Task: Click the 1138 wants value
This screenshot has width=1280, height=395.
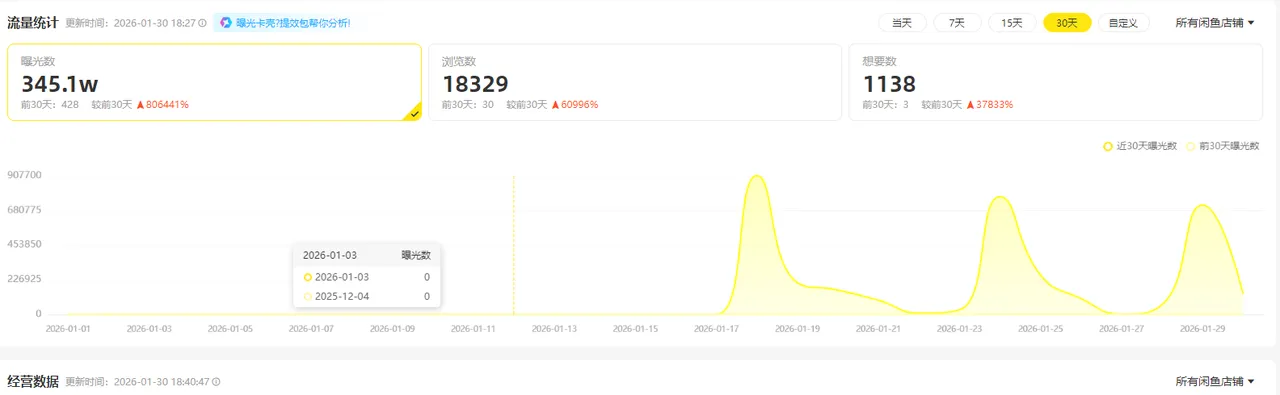Action: 889,85
